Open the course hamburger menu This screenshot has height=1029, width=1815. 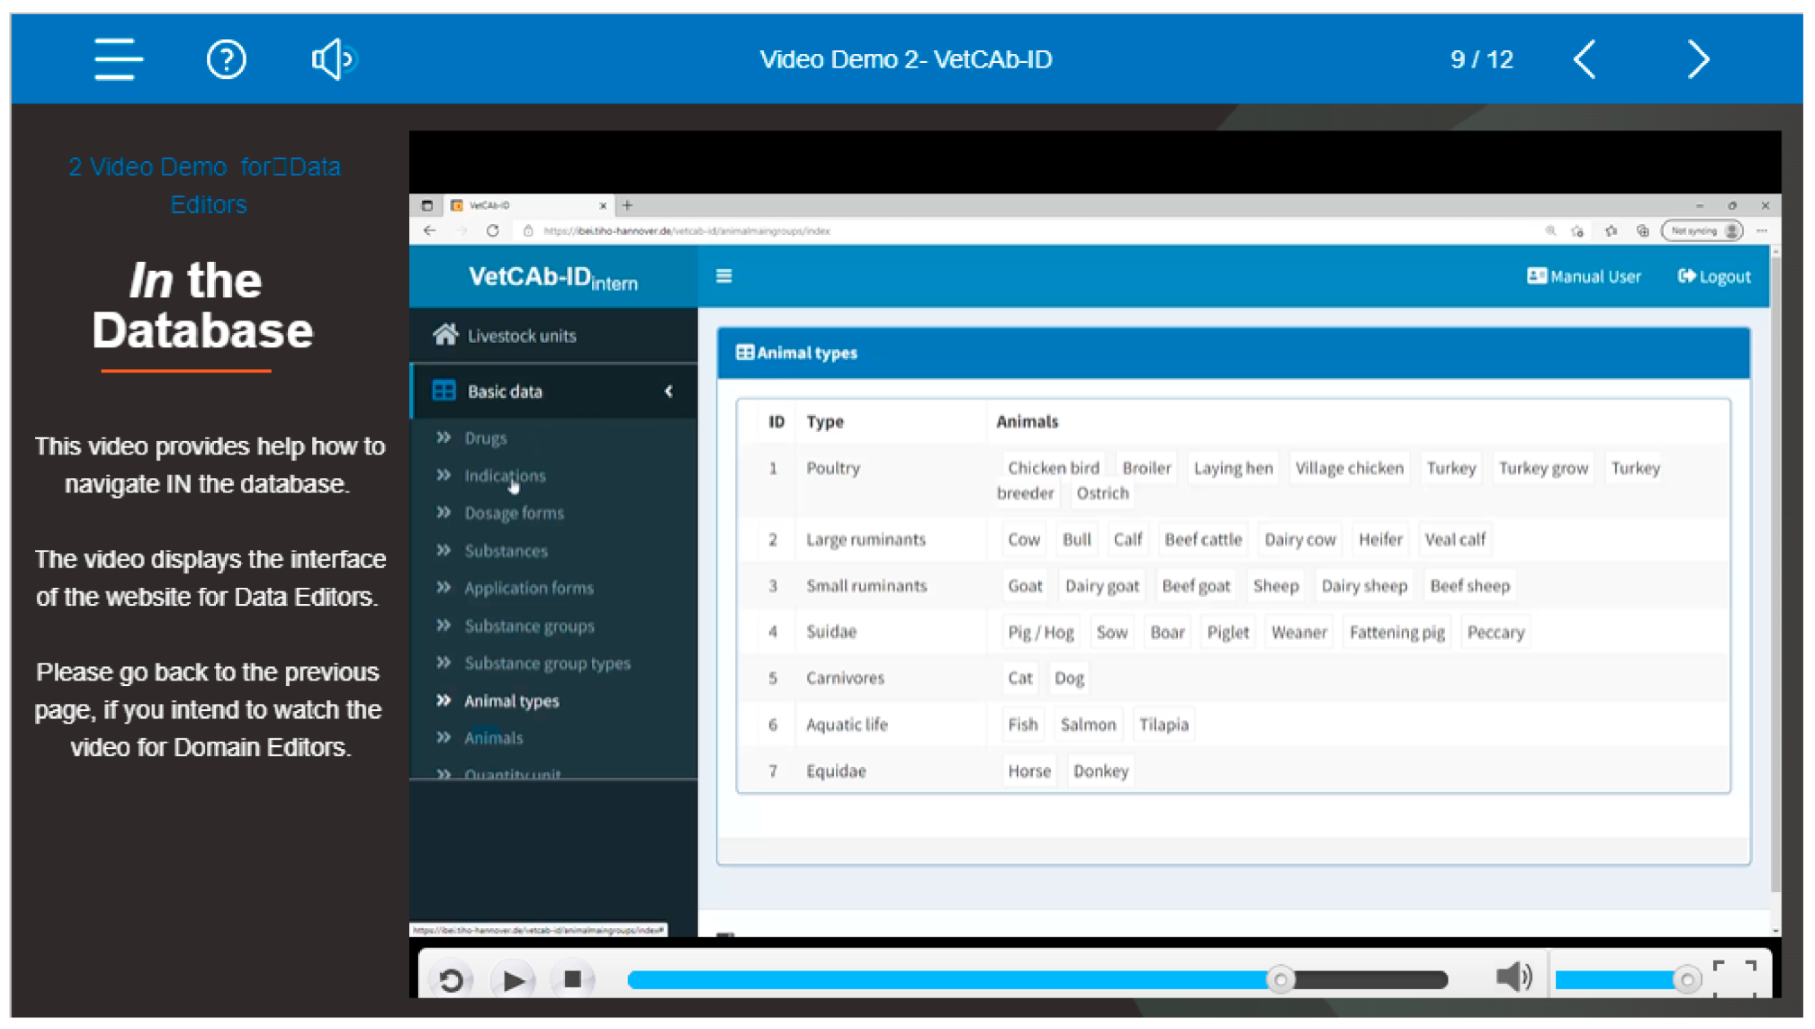(118, 59)
